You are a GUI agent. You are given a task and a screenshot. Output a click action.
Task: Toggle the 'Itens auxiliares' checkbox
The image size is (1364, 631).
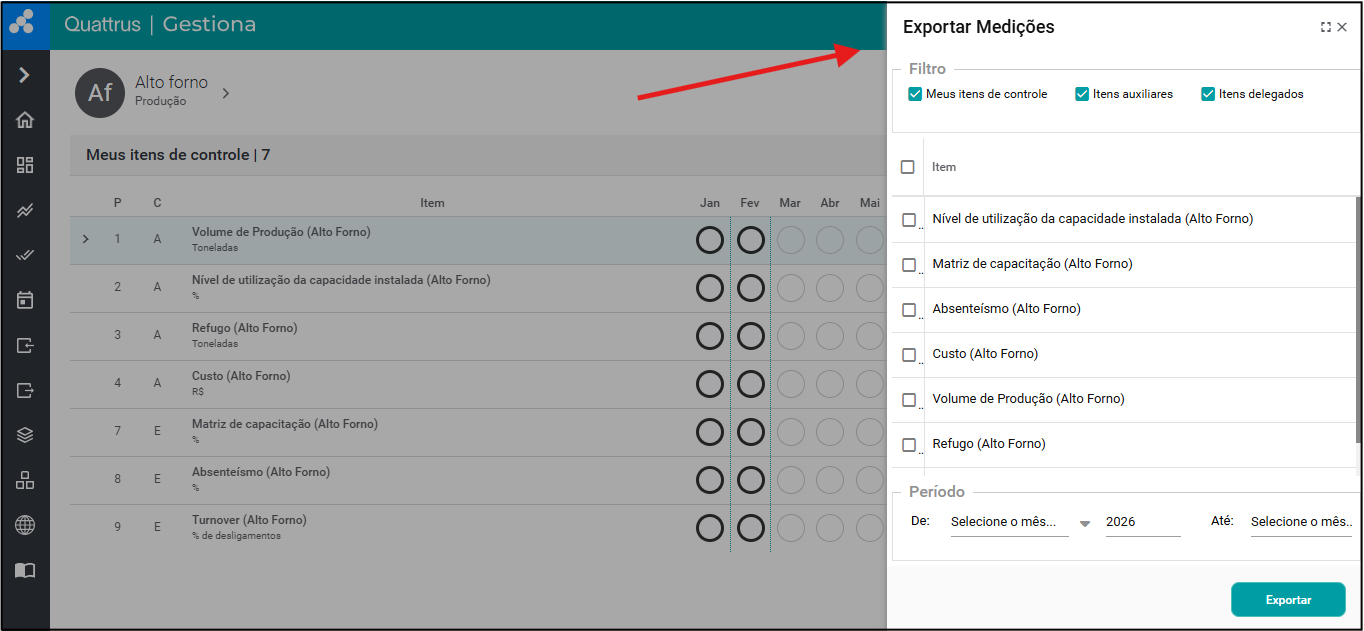click(1082, 94)
